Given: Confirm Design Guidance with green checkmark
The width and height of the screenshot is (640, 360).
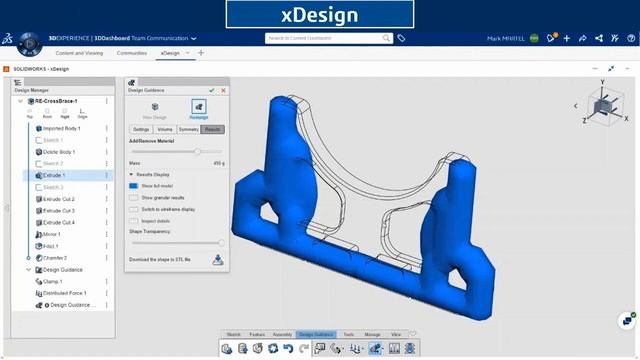Looking at the screenshot, I should [x=211, y=90].
